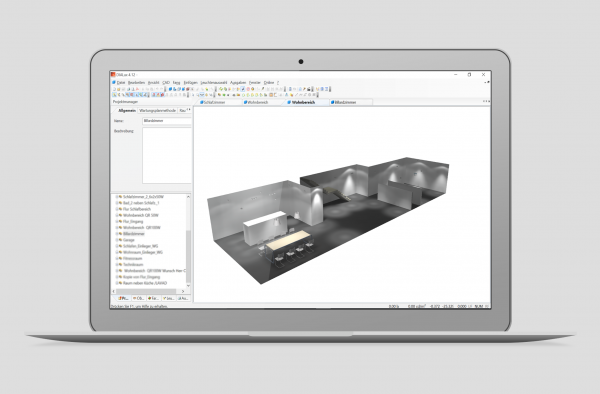
Task: Click the zoom magnifier toolbar icon
Action: coord(197,94)
